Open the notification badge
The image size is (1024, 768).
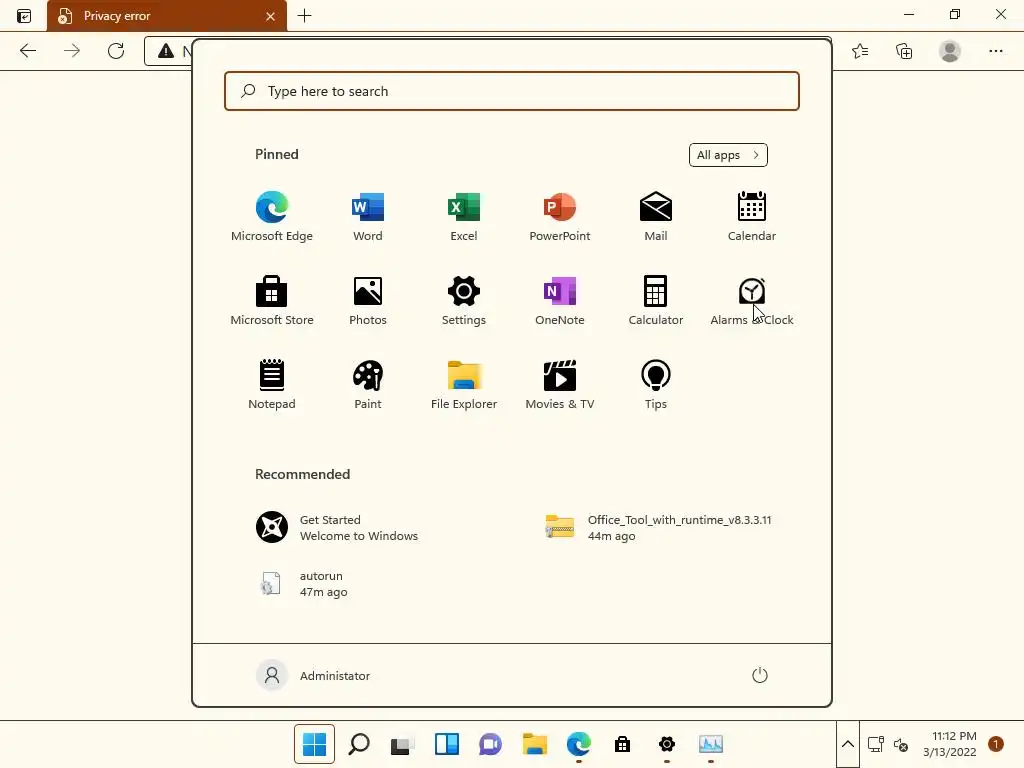click(x=996, y=744)
